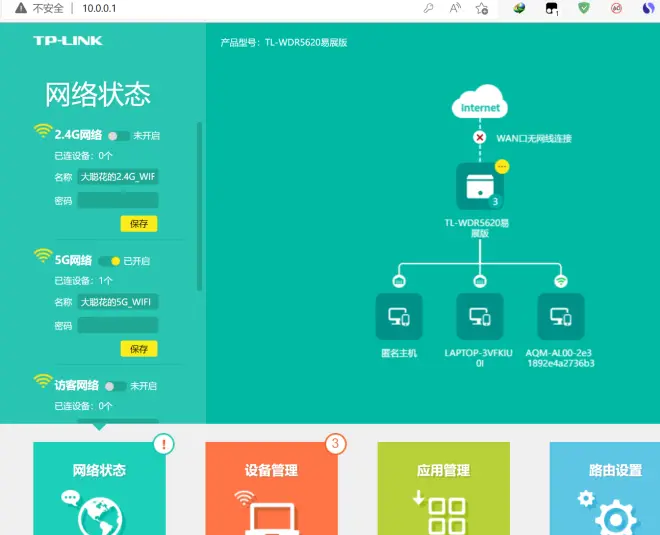Click the Internet cloud icon
The image size is (660, 535).
point(480,101)
